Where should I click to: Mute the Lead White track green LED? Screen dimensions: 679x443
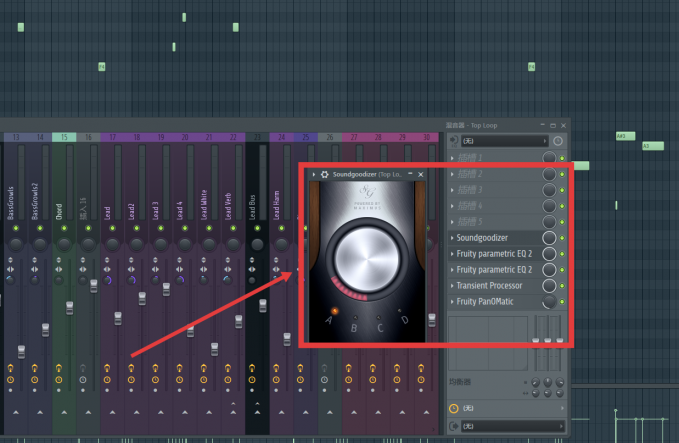pyautogui.click(x=209, y=228)
